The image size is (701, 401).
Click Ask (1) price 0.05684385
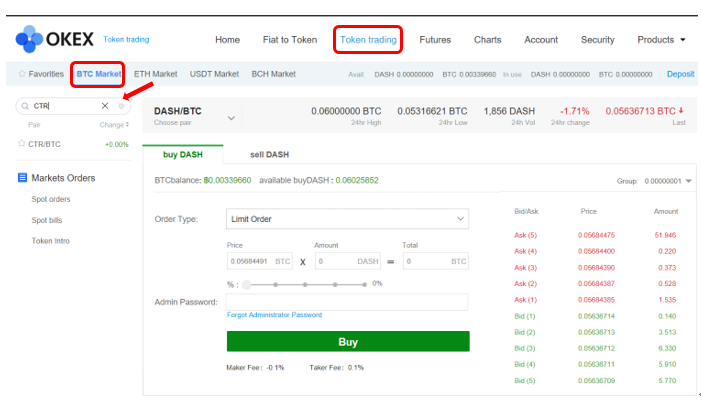[x=596, y=300]
